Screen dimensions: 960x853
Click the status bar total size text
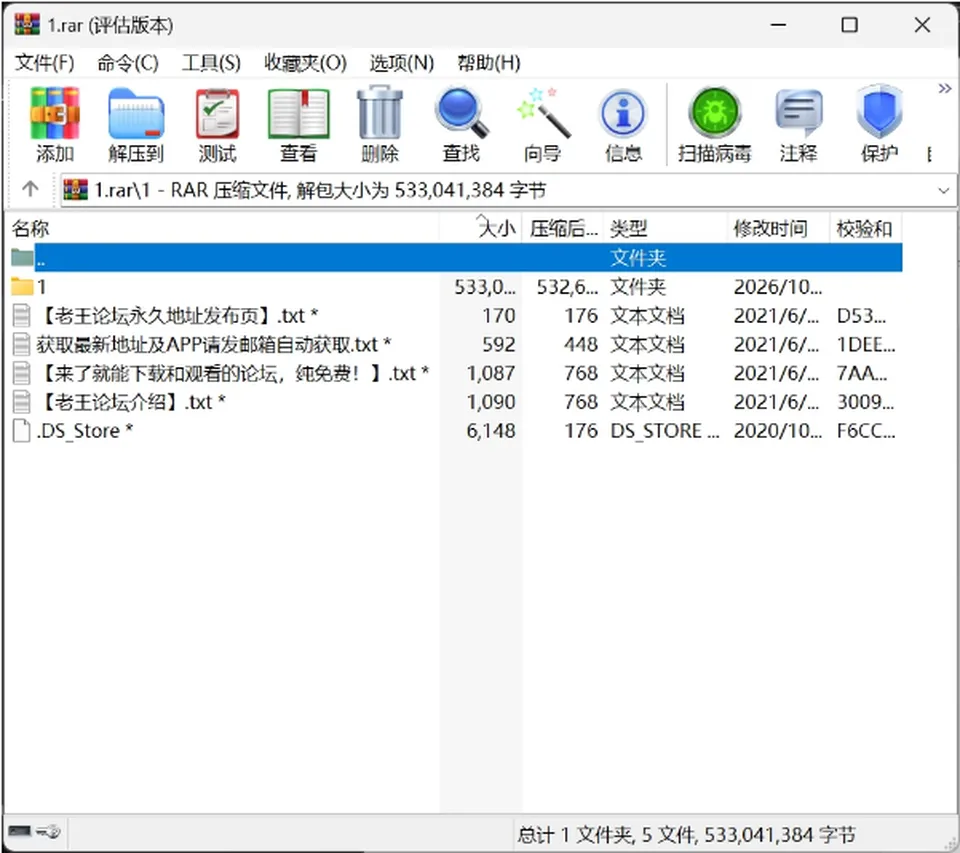[686, 834]
